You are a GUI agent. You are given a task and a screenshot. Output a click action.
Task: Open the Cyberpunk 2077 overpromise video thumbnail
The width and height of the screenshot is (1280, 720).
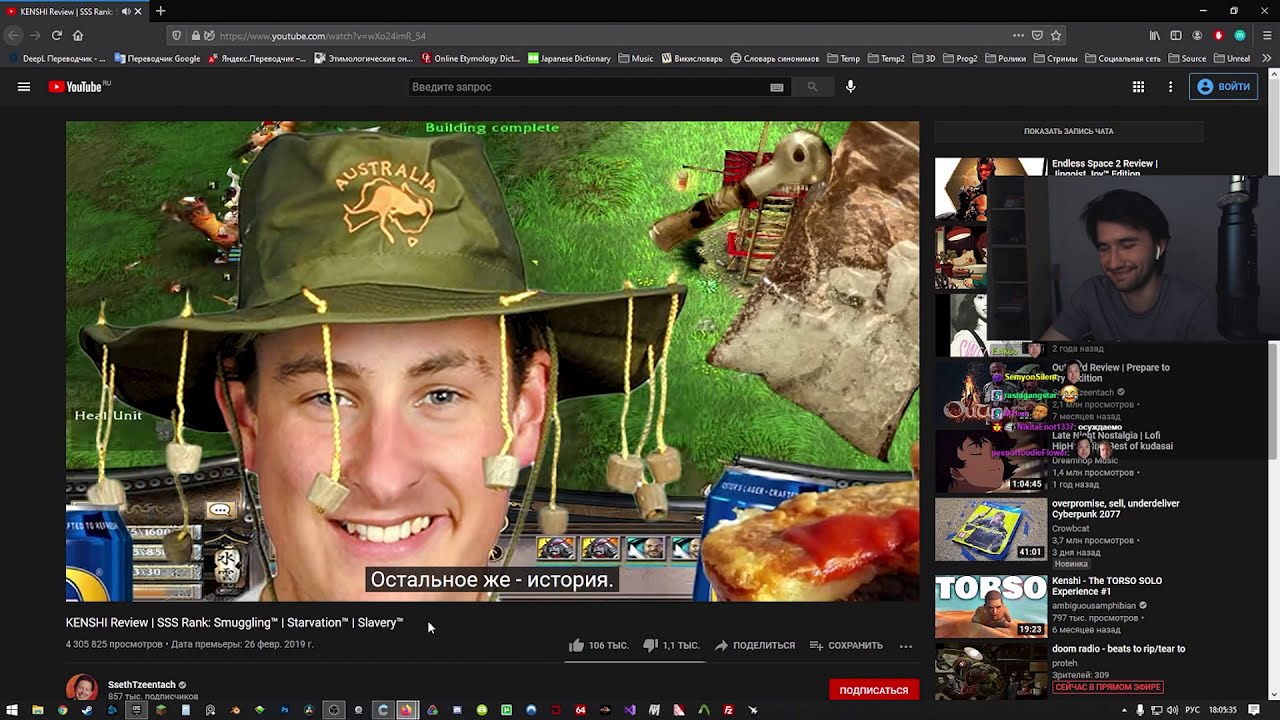(990, 529)
